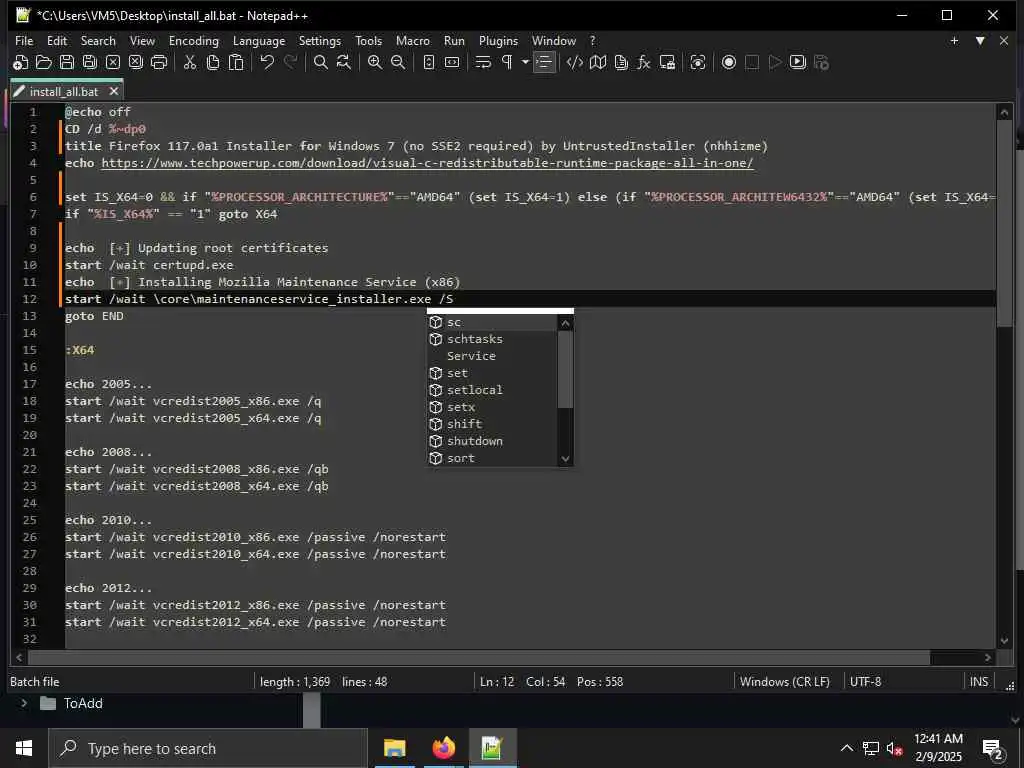The image size is (1024, 768).
Task: Click autocomplete list scroll-down arrow
Action: coord(566,458)
